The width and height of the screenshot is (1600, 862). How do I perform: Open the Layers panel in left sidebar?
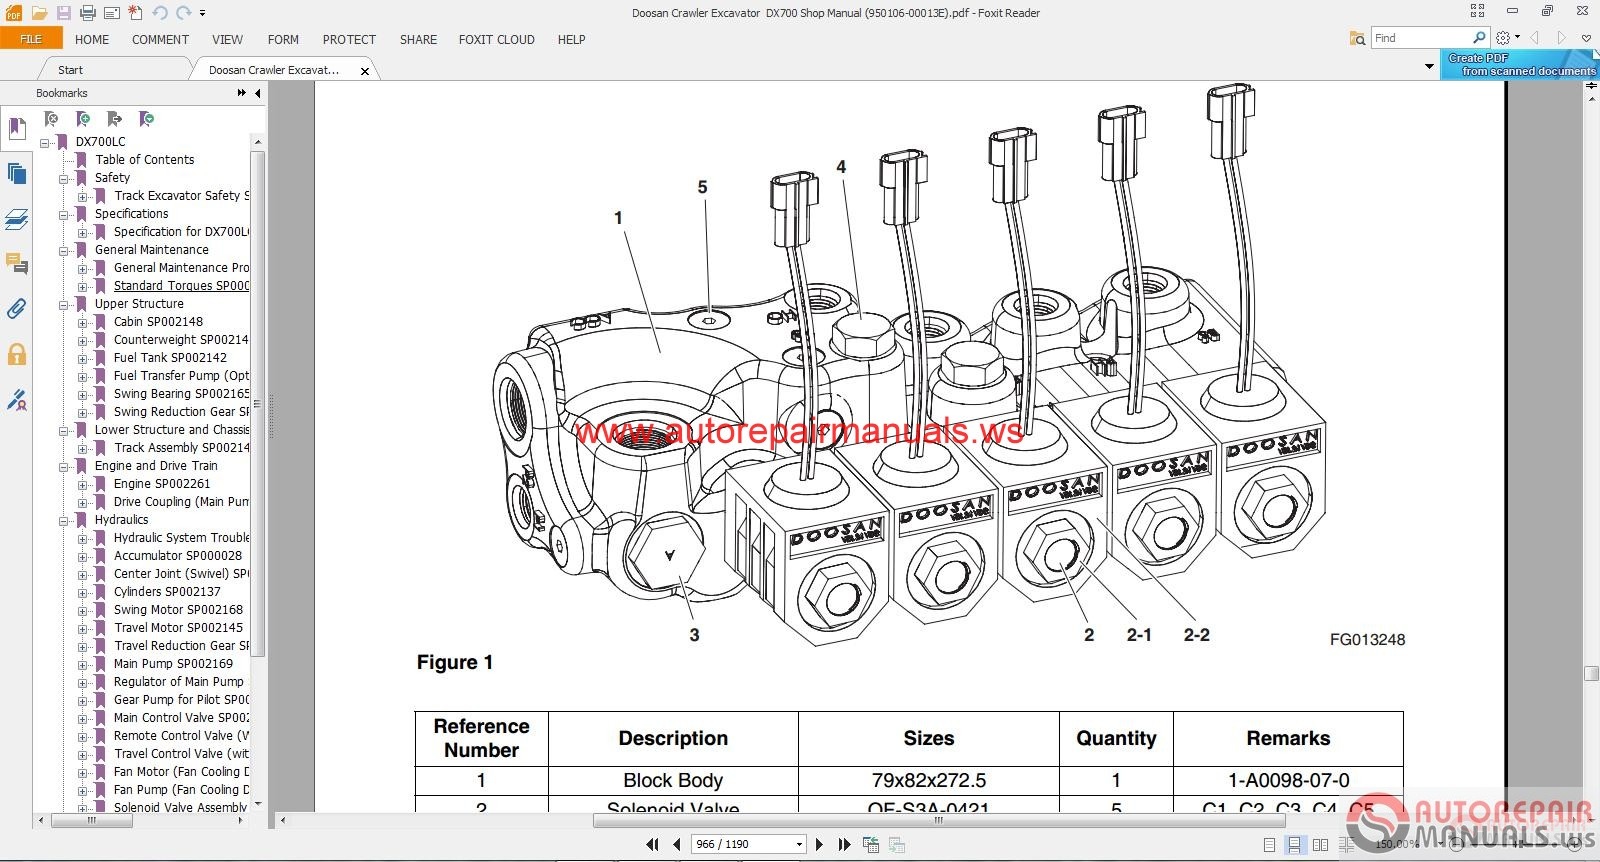pyautogui.click(x=16, y=219)
